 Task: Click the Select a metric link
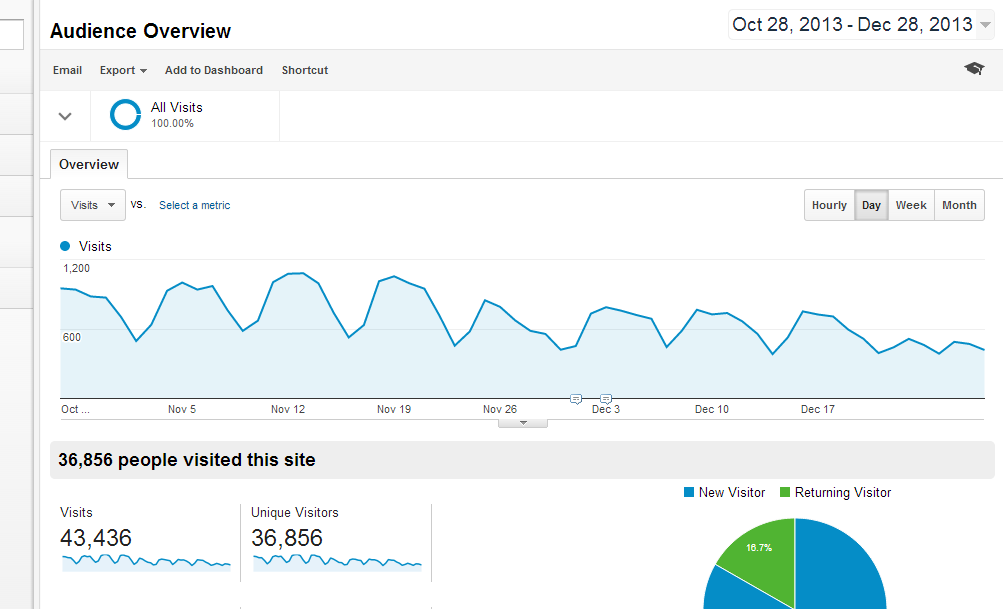[x=194, y=205]
